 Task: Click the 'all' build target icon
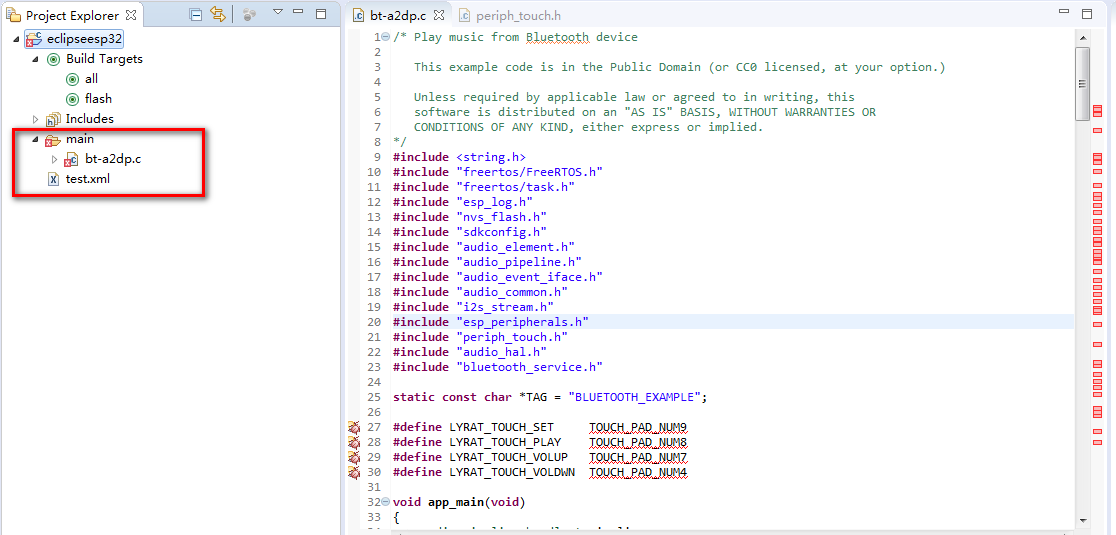coord(73,79)
